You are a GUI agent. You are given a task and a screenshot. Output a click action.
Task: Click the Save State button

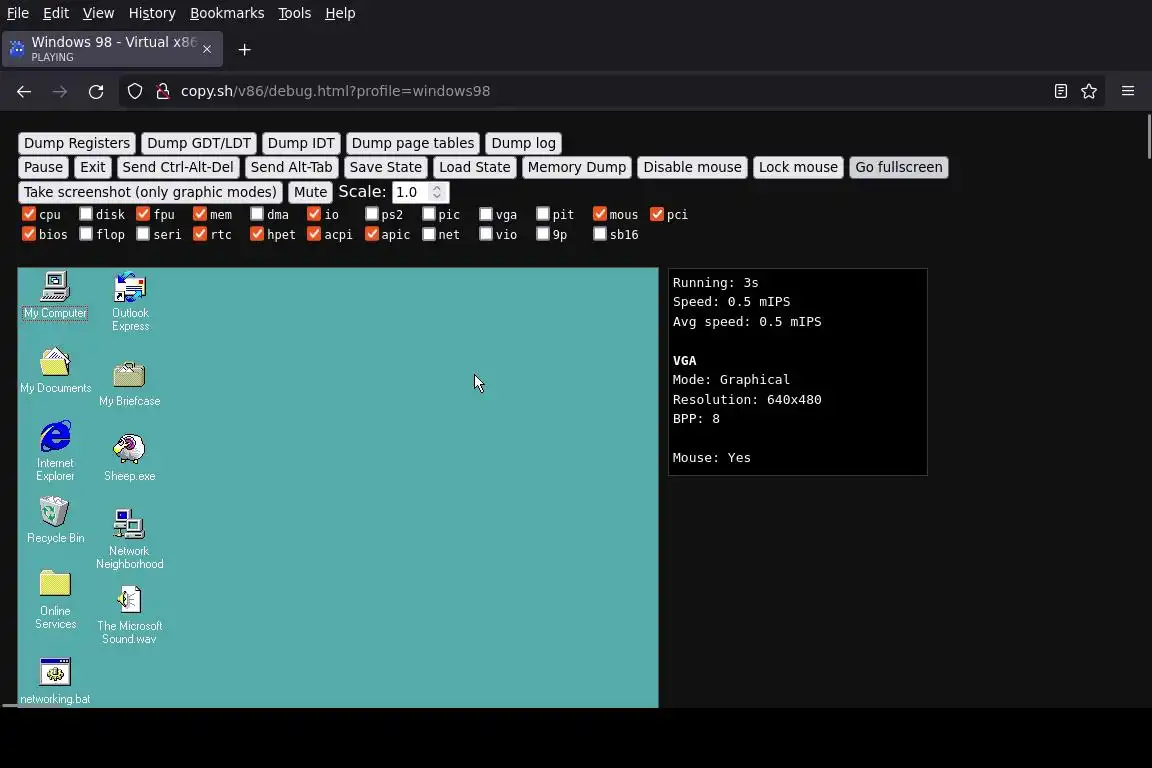386,168
